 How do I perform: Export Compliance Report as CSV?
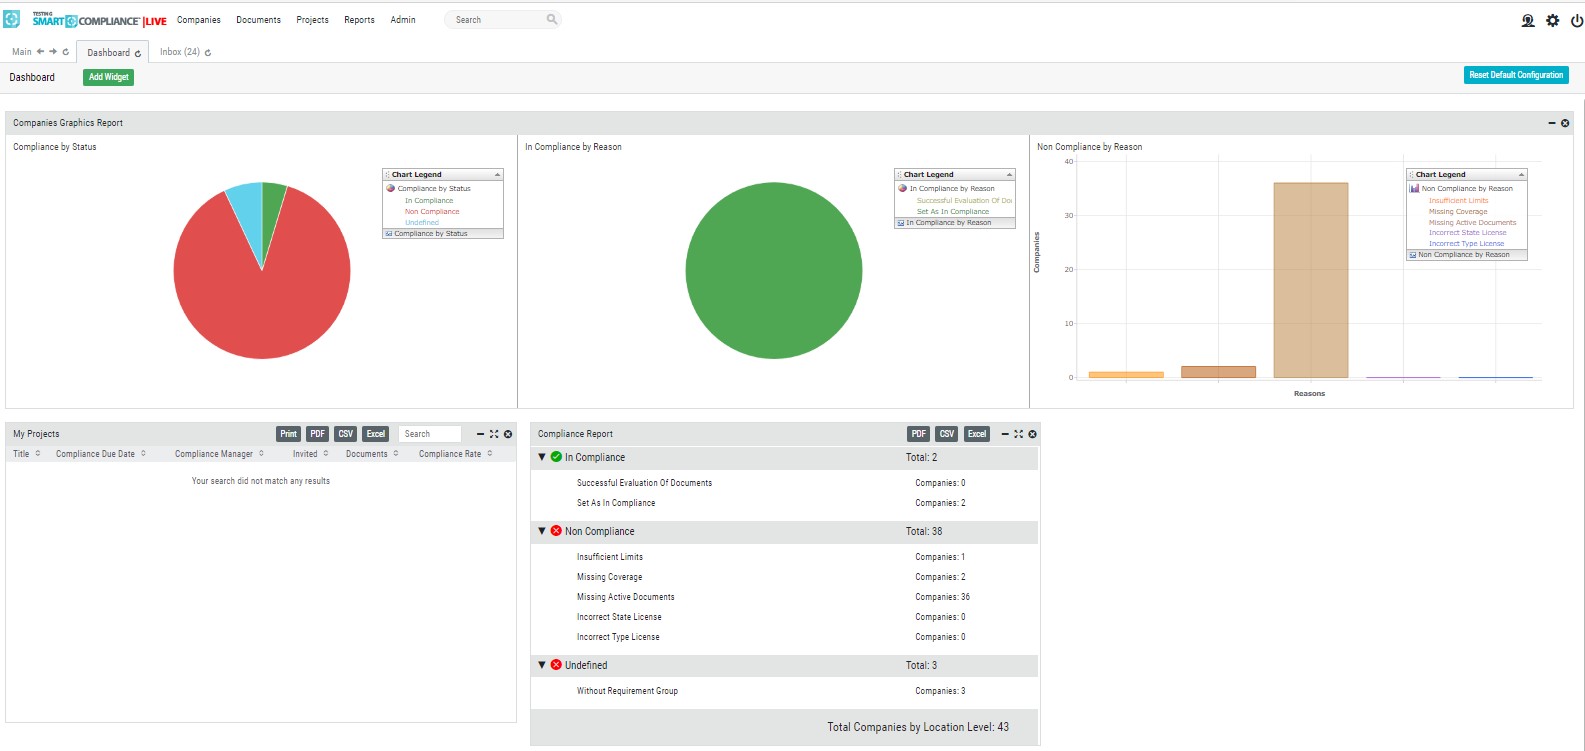(x=947, y=434)
